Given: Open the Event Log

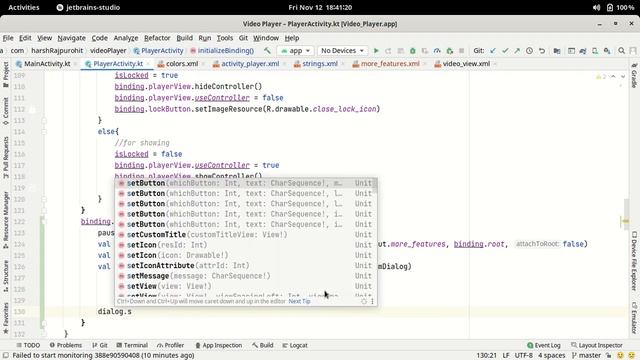Looking at the screenshot, I should pos(544,345).
